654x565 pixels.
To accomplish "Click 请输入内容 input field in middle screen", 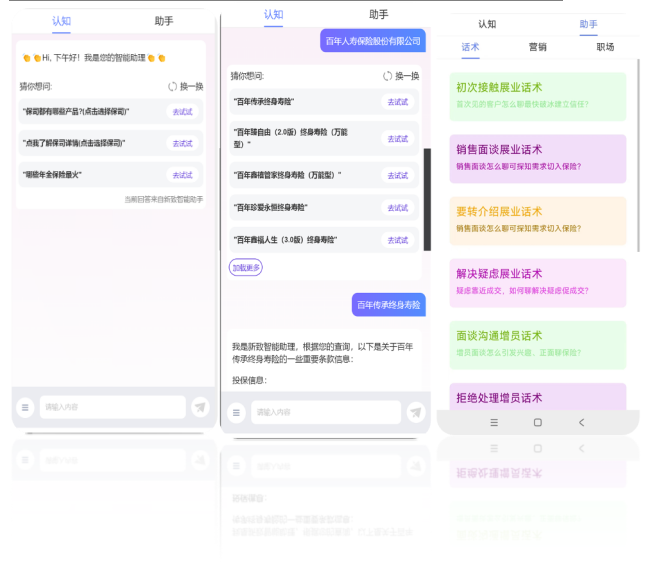I will pyautogui.click(x=326, y=412).
